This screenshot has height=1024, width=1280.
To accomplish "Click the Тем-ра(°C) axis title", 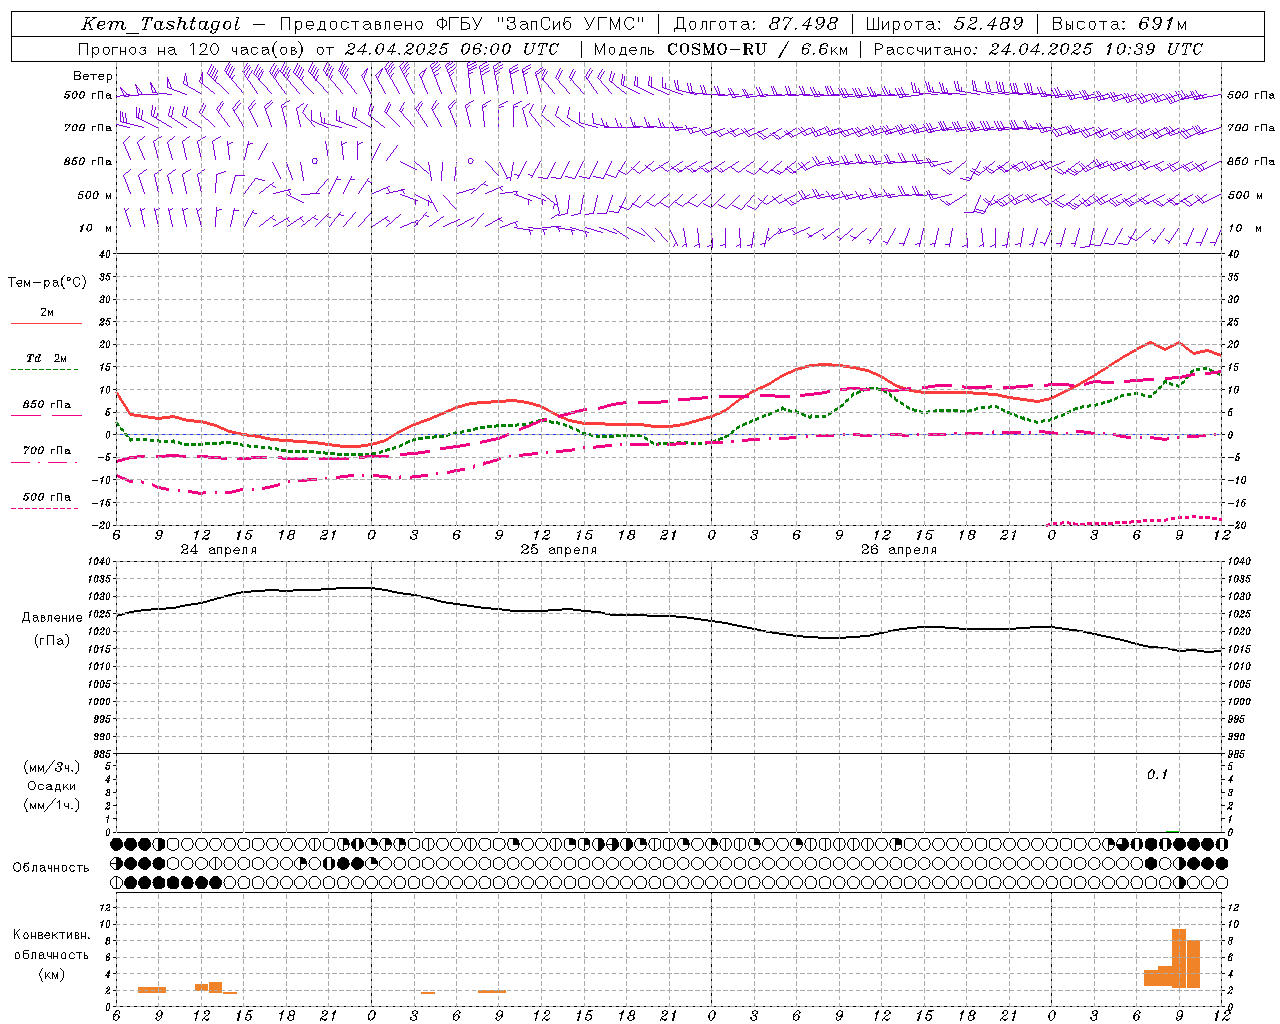I will coord(47,283).
